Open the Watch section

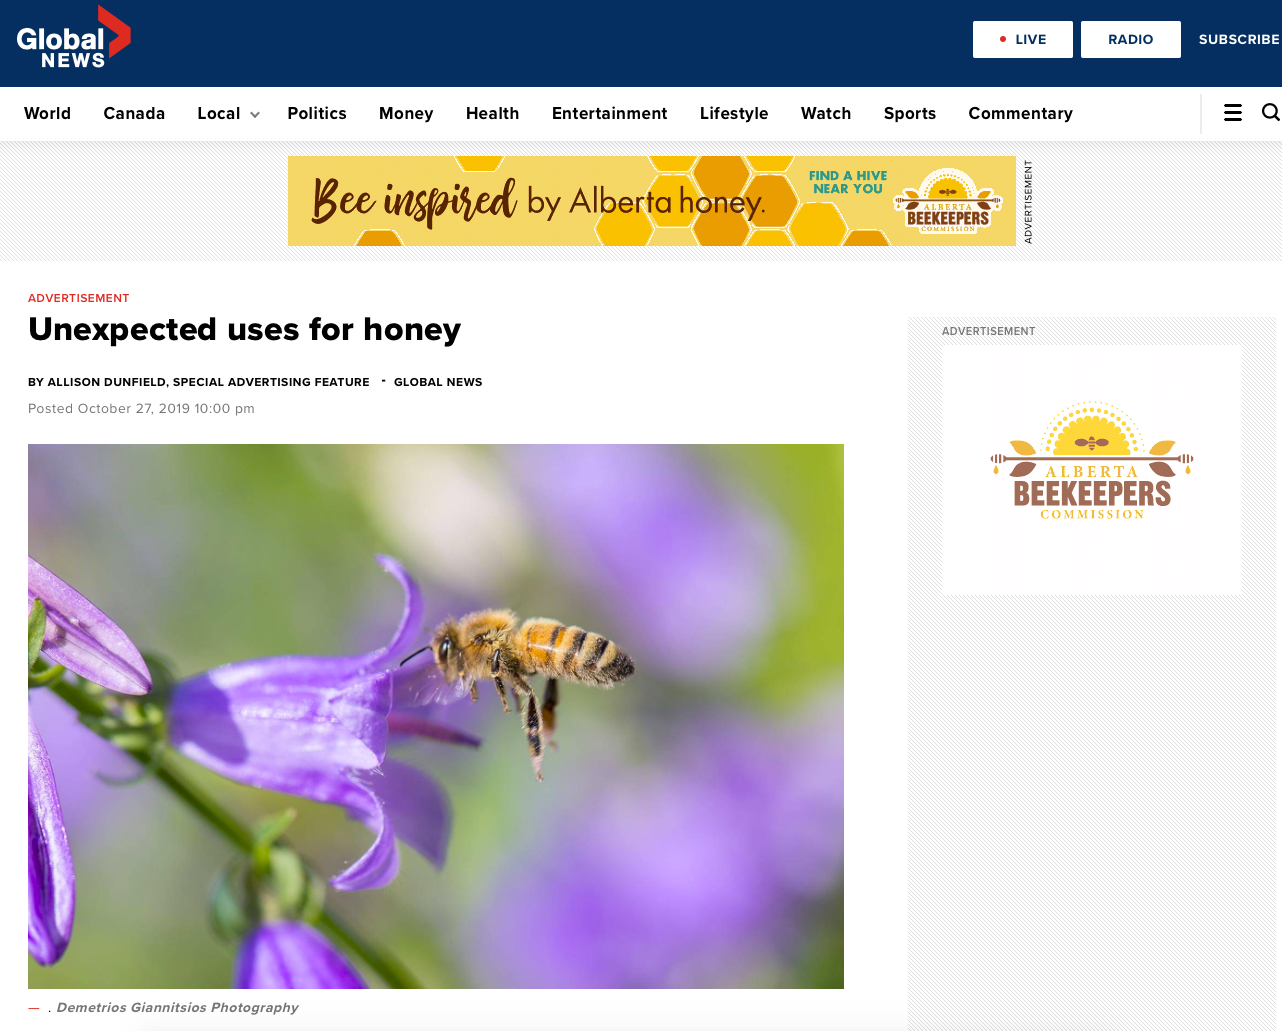[826, 113]
